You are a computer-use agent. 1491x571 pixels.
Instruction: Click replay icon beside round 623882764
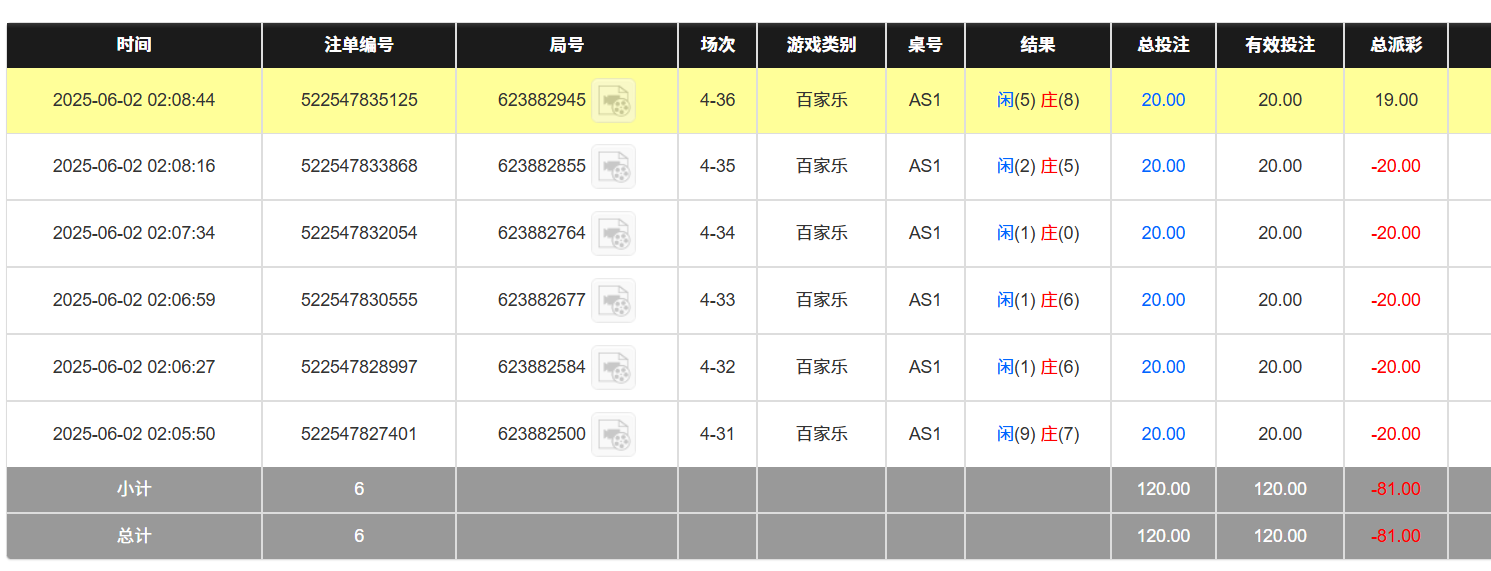tap(613, 234)
